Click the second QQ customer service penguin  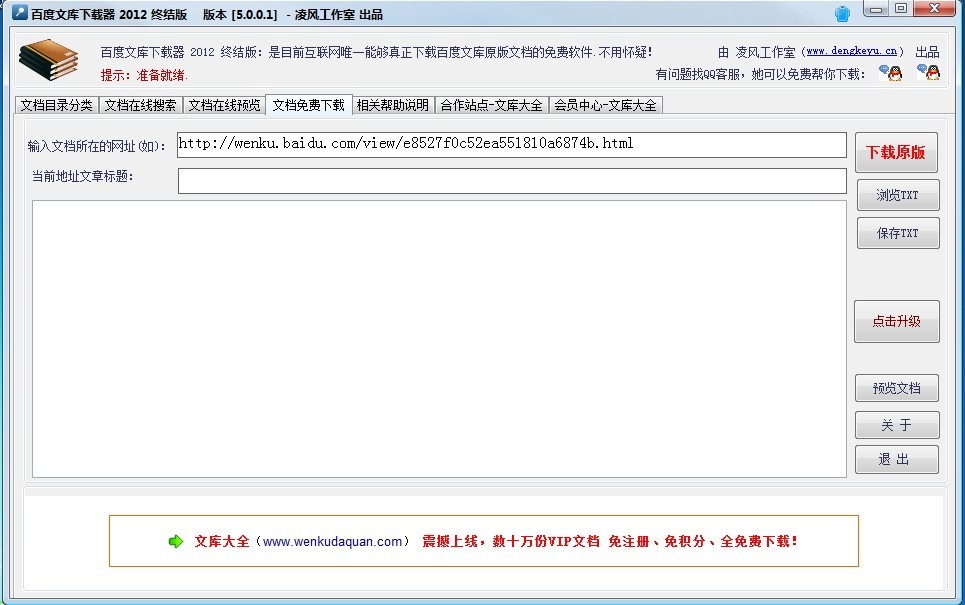(x=929, y=73)
